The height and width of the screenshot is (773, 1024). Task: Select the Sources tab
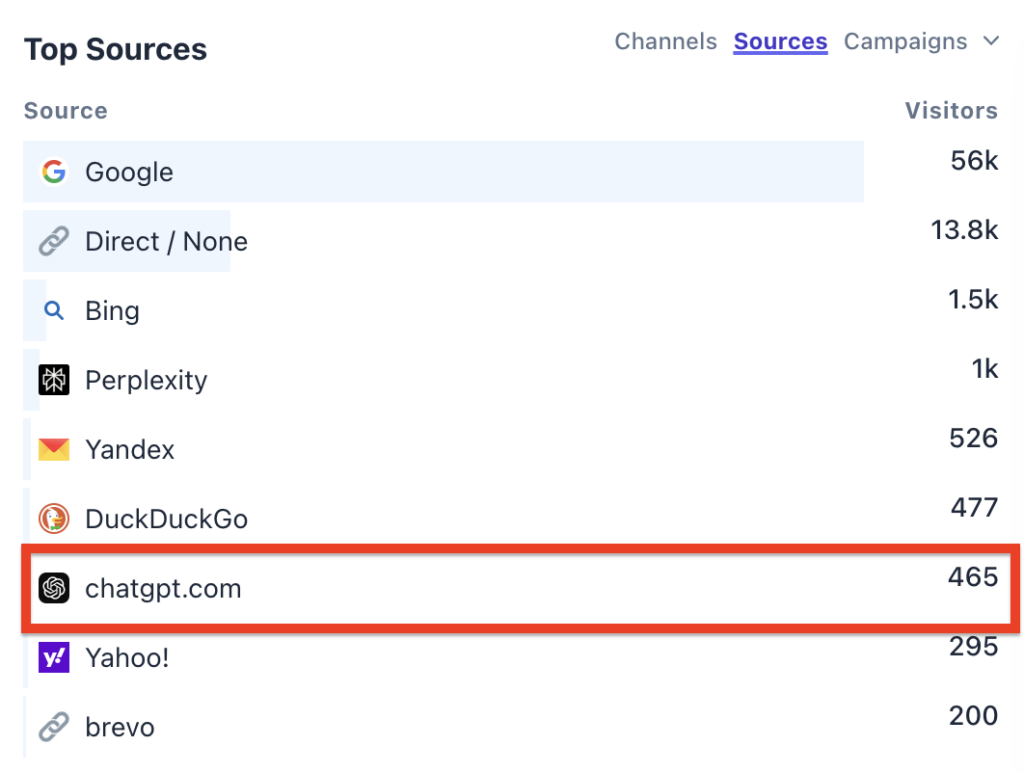point(780,41)
